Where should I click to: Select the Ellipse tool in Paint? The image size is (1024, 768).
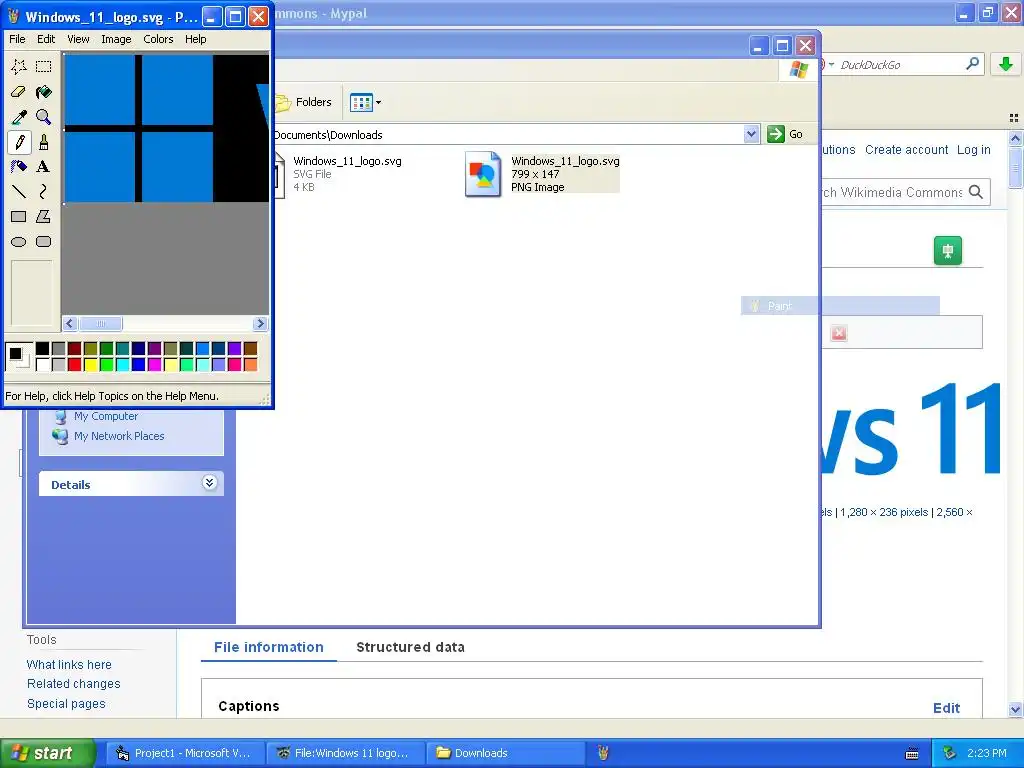[19, 242]
